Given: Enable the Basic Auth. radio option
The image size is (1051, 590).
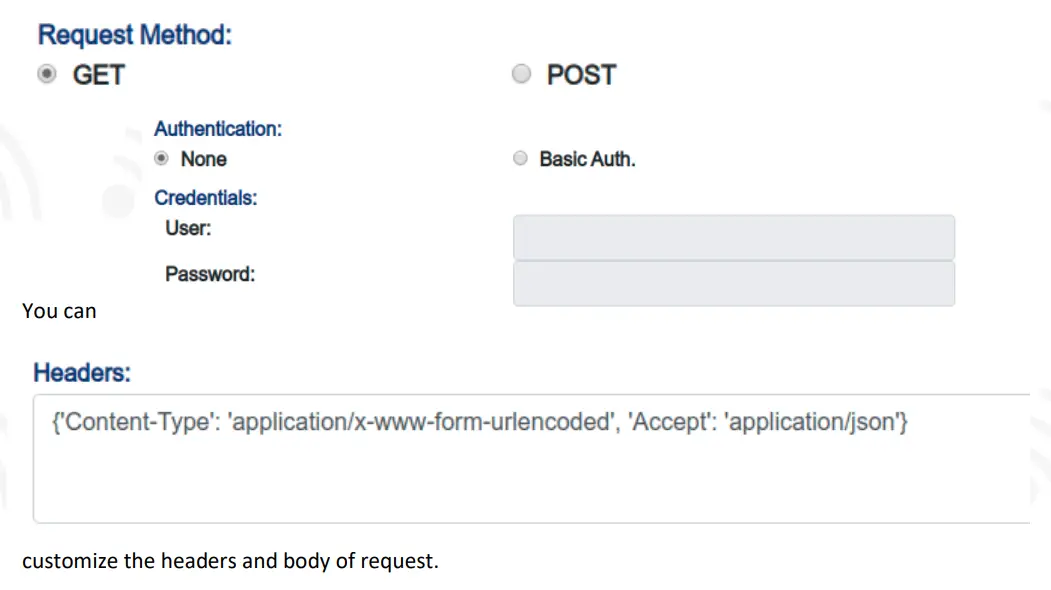Looking at the screenshot, I should point(519,159).
